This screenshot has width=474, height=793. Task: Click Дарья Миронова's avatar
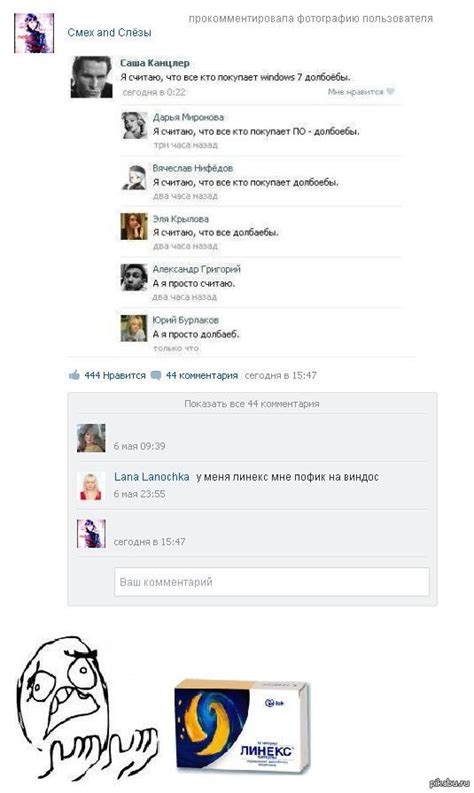134,125
